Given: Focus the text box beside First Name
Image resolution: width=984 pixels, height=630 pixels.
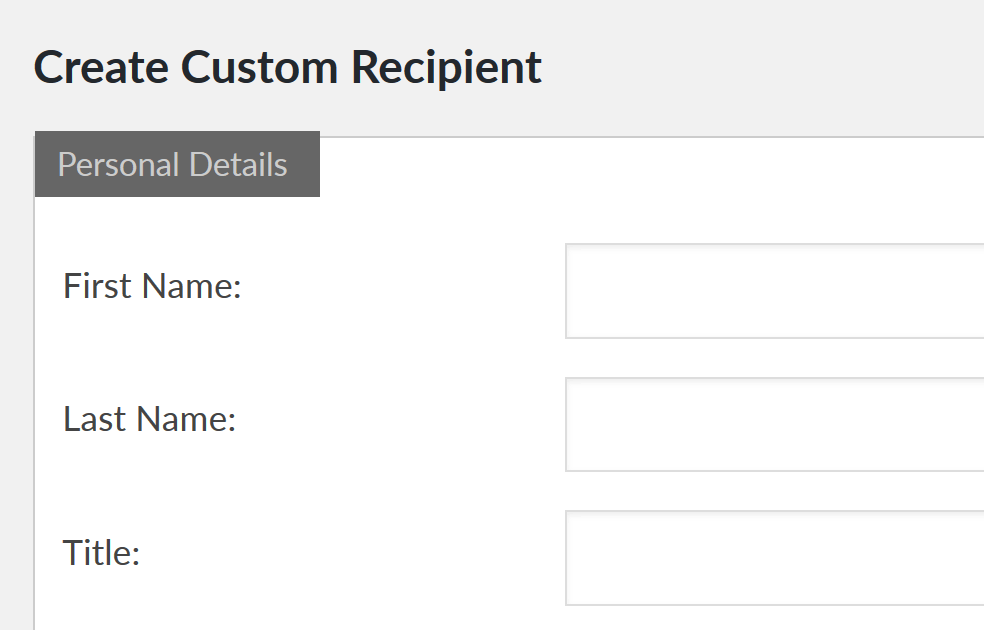Looking at the screenshot, I should click(774, 291).
